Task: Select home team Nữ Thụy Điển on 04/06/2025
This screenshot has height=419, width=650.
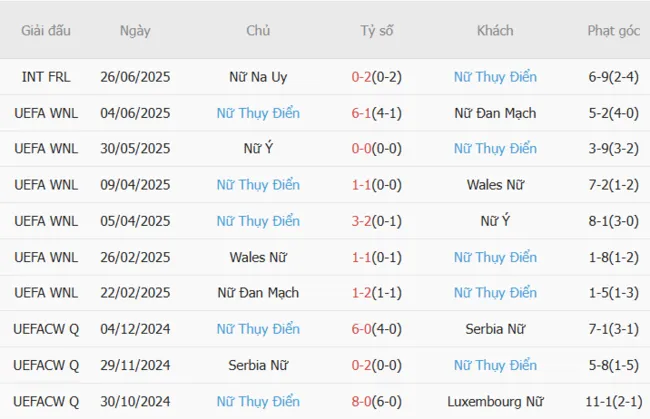Action: coord(258,113)
